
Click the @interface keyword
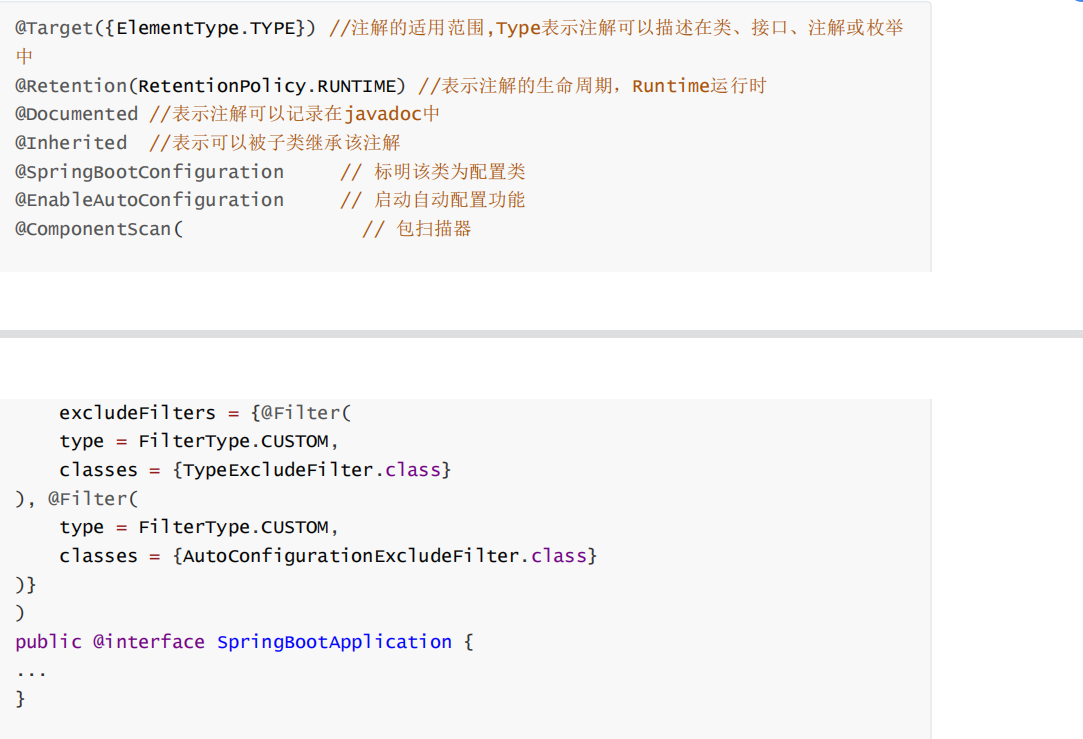149,642
